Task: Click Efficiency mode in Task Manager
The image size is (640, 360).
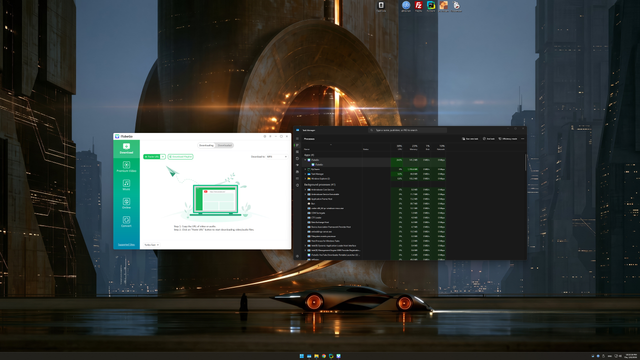Action: pyautogui.click(x=508, y=139)
